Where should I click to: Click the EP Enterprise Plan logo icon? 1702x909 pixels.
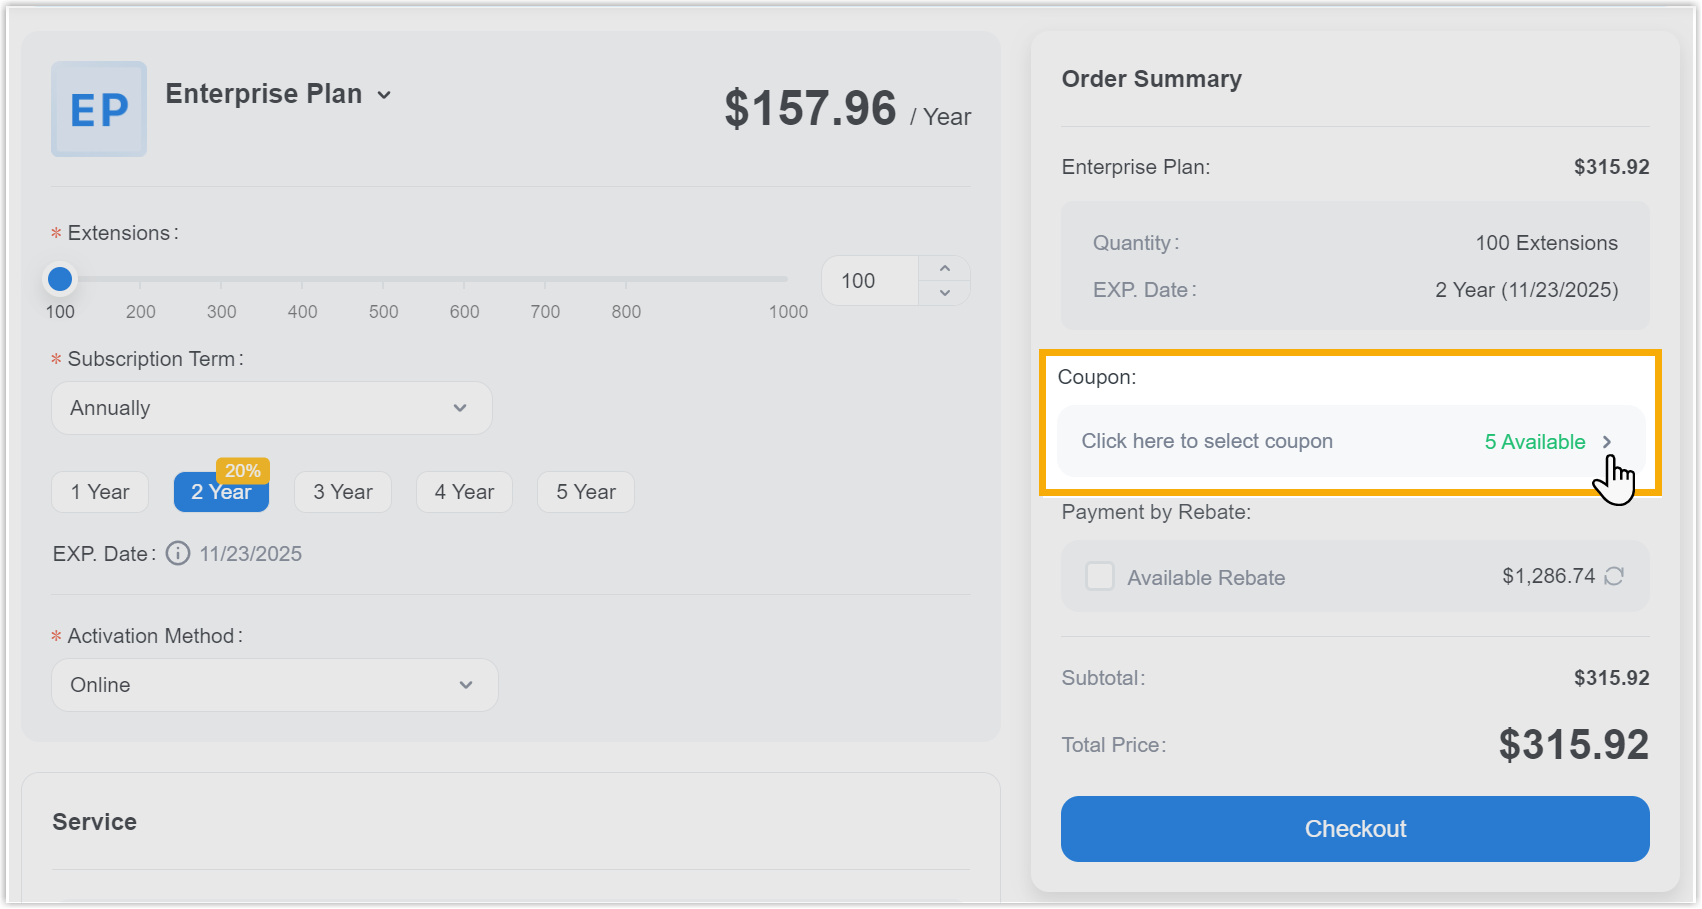(x=99, y=109)
